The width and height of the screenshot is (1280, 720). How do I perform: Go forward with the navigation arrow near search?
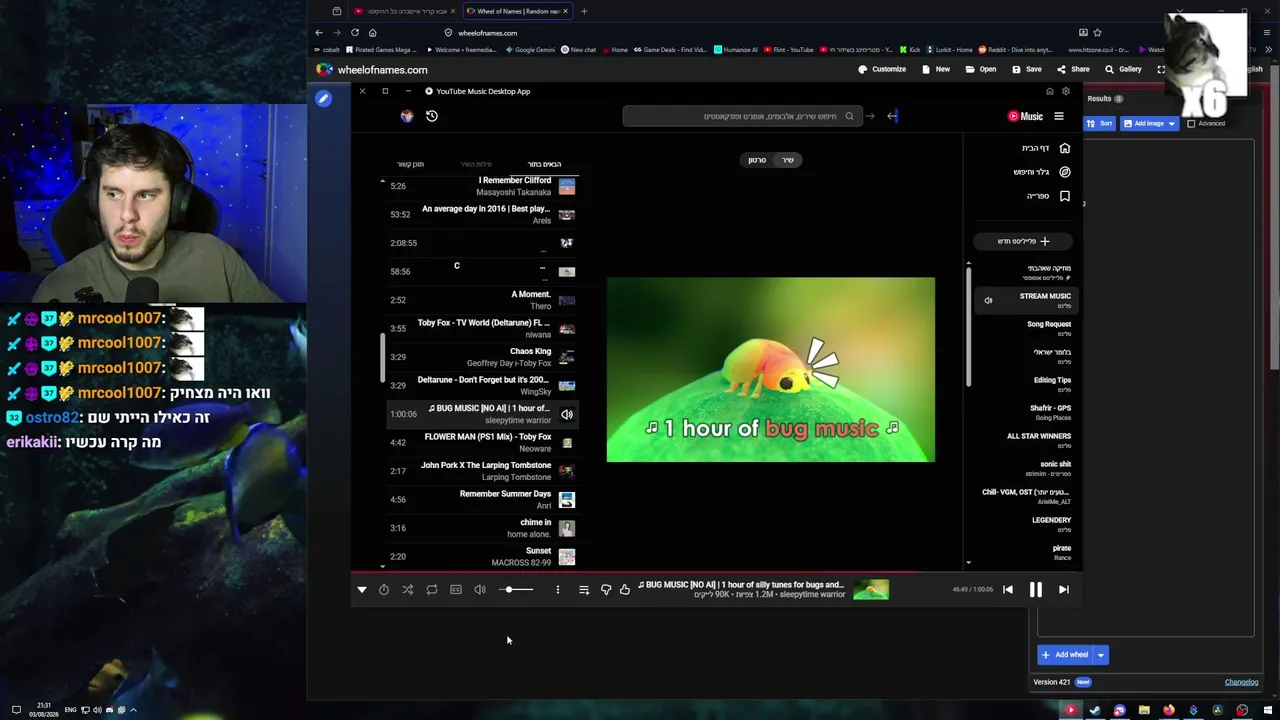pyautogui.click(x=870, y=116)
